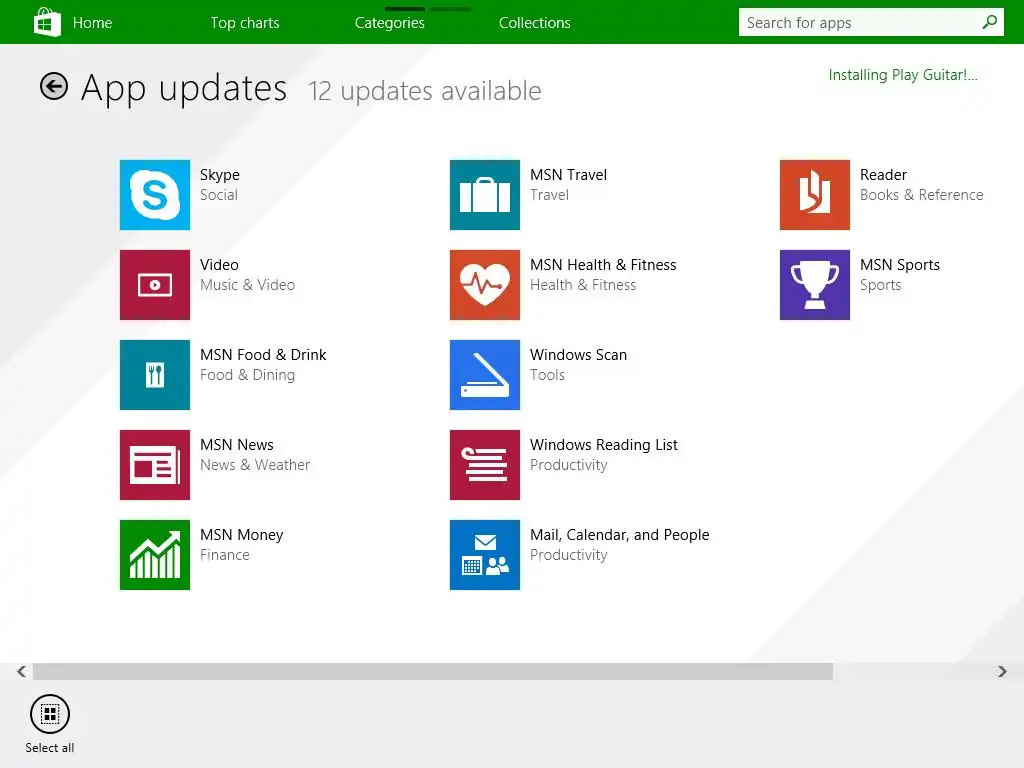The image size is (1024, 768).
Task: Click the Windows Reading List title
Action: point(603,445)
